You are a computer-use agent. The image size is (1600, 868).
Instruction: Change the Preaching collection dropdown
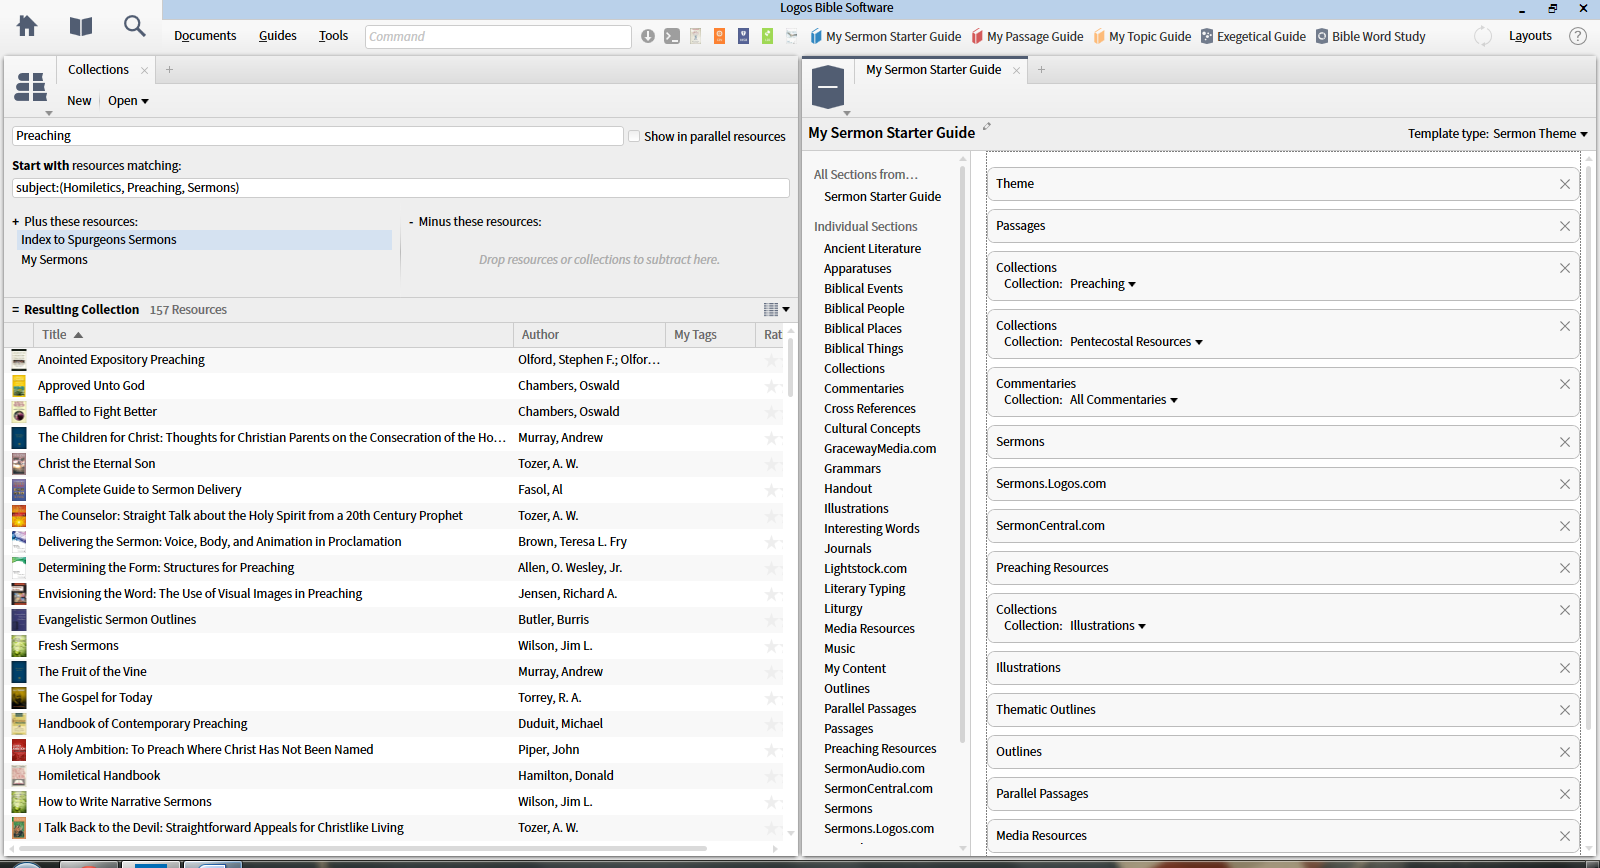1103,284
